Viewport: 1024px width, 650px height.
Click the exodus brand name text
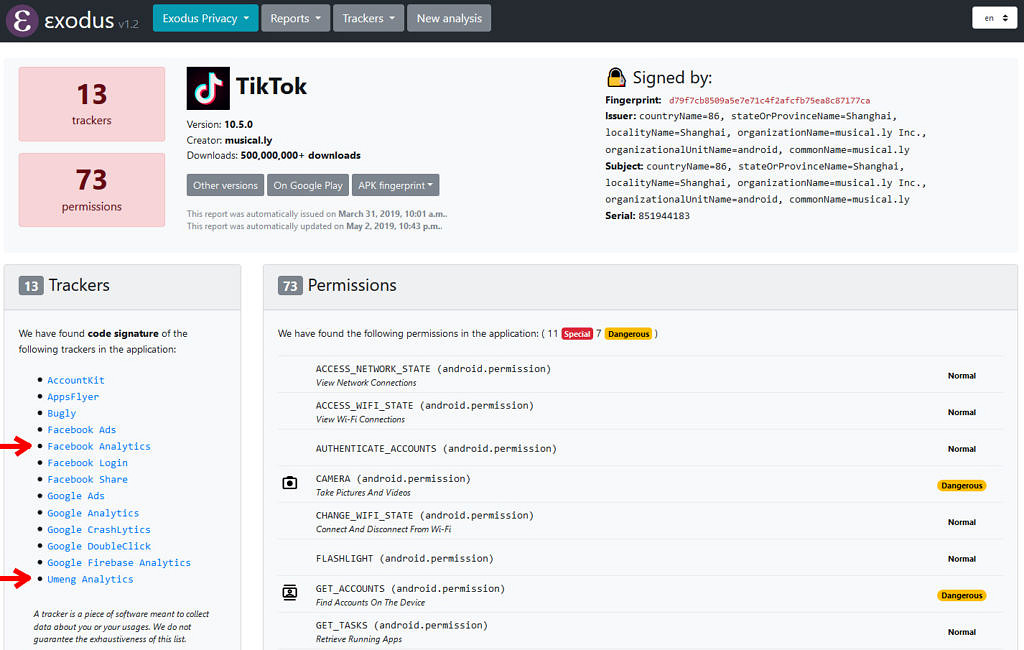coord(79,20)
